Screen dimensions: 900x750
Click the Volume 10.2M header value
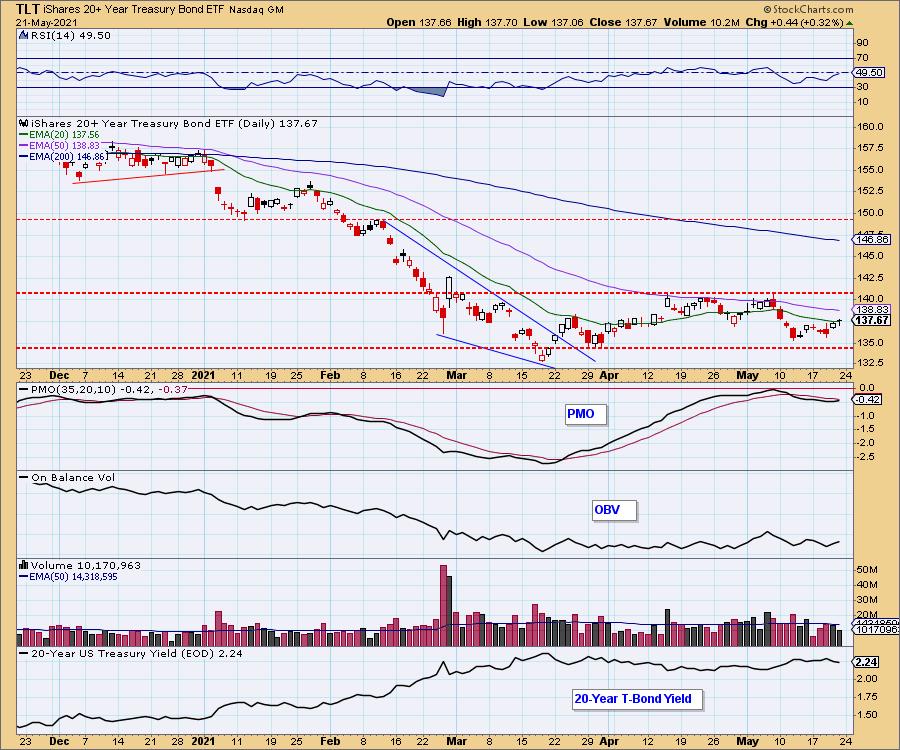[701, 22]
